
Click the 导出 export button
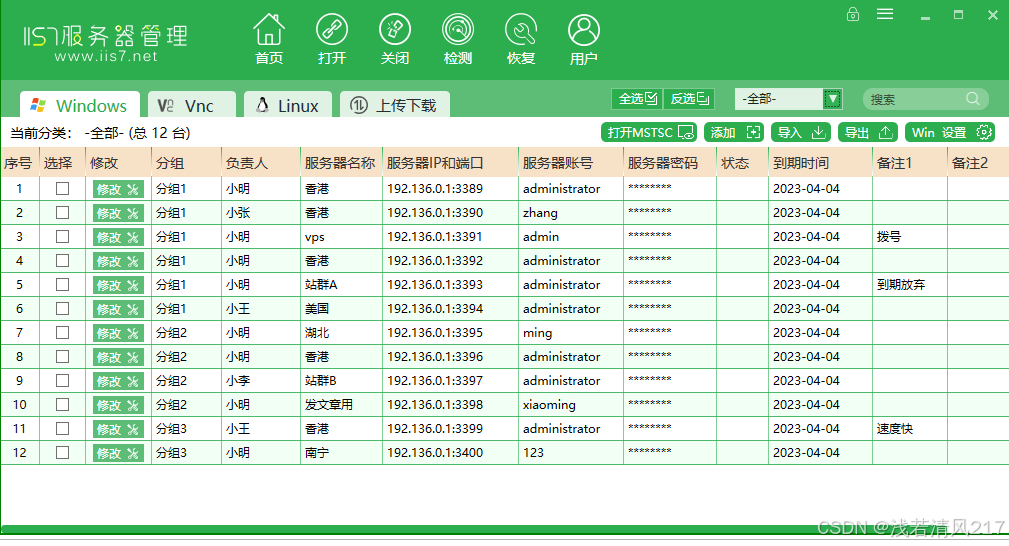[x=868, y=132]
